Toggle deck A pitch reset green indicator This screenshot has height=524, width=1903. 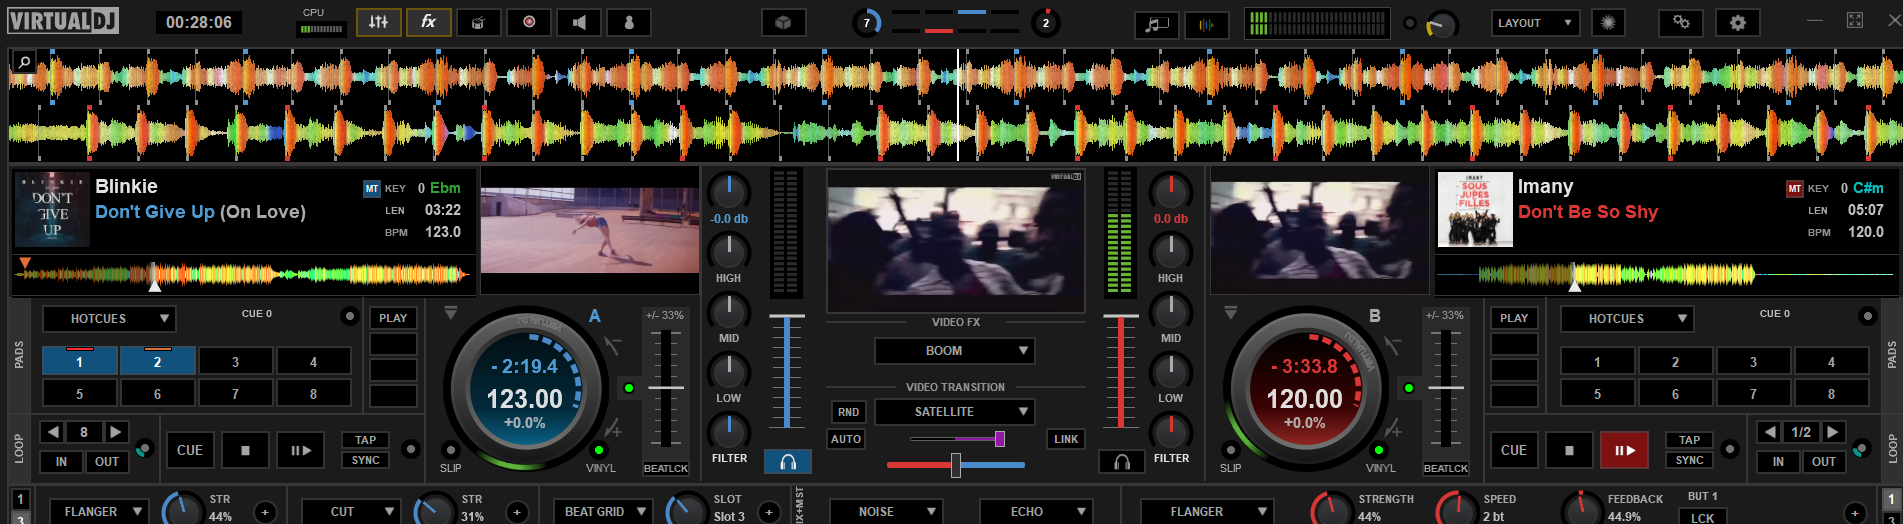pyautogui.click(x=629, y=388)
